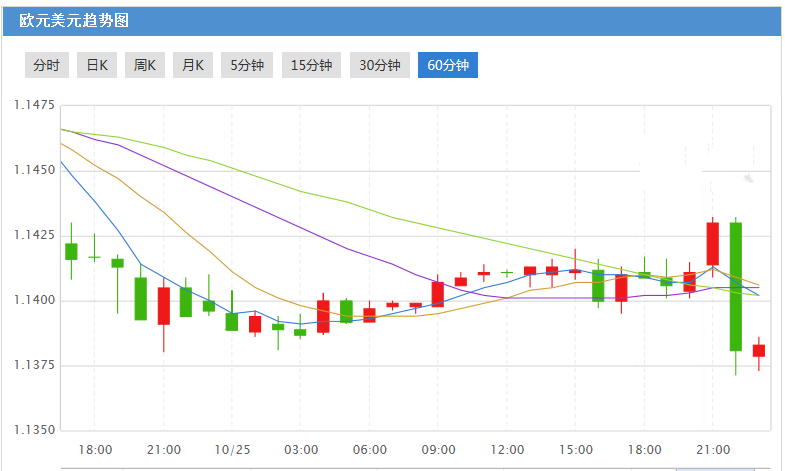This screenshot has height=471, width=785.
Task: Switch to the 5分钟 interval
Action: [246, 65]
